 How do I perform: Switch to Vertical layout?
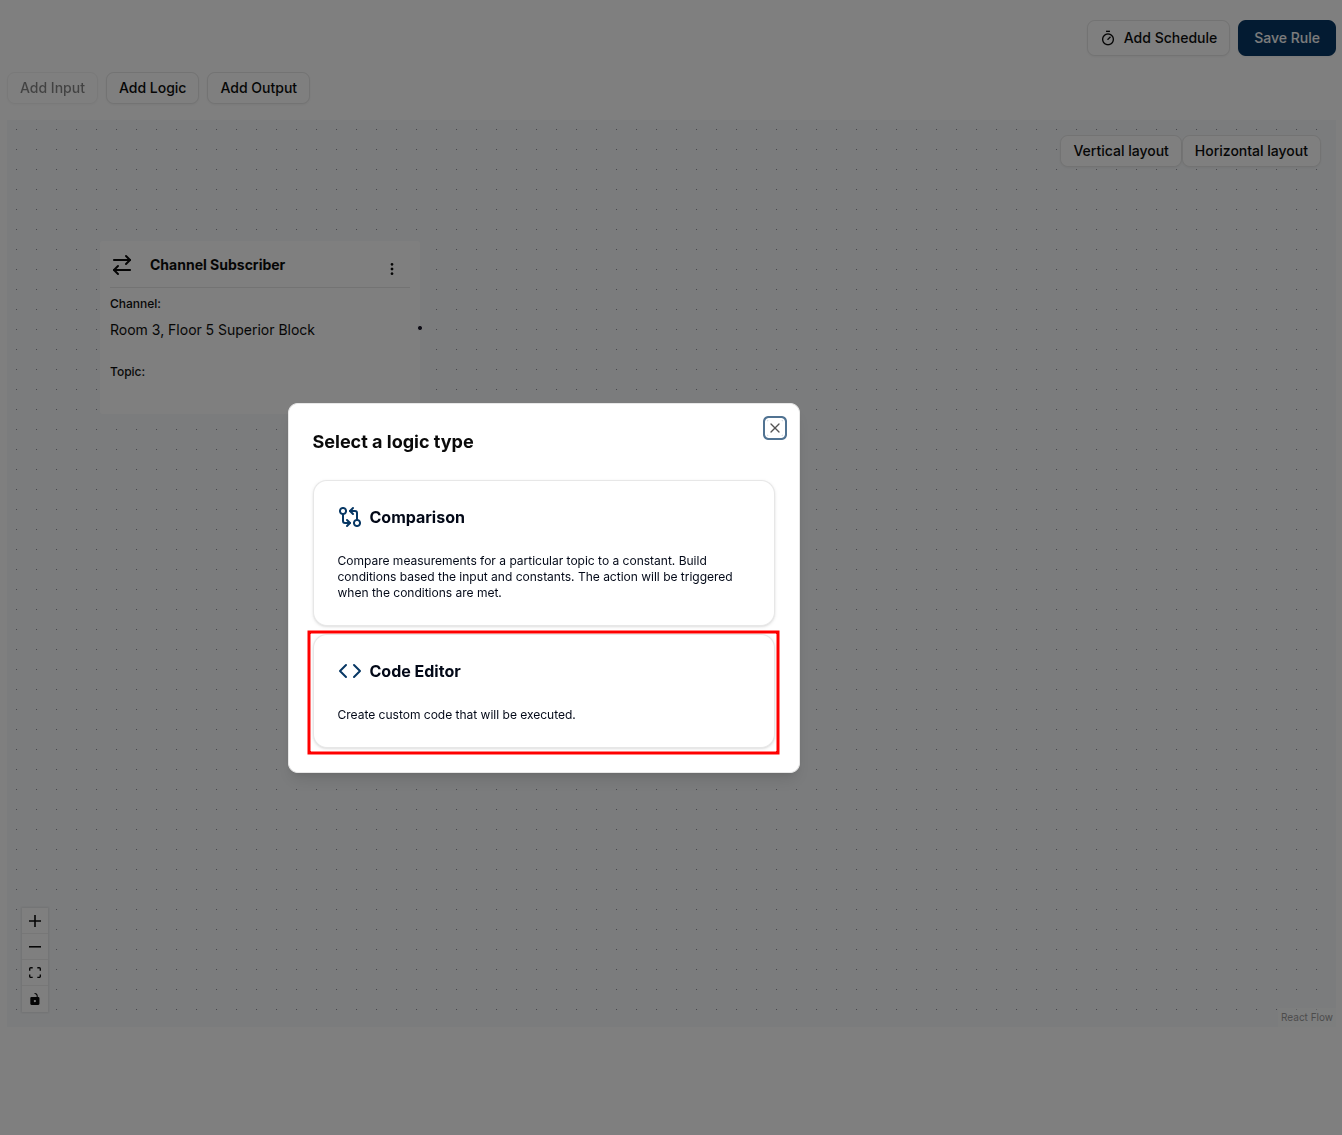click(1120, 151)
